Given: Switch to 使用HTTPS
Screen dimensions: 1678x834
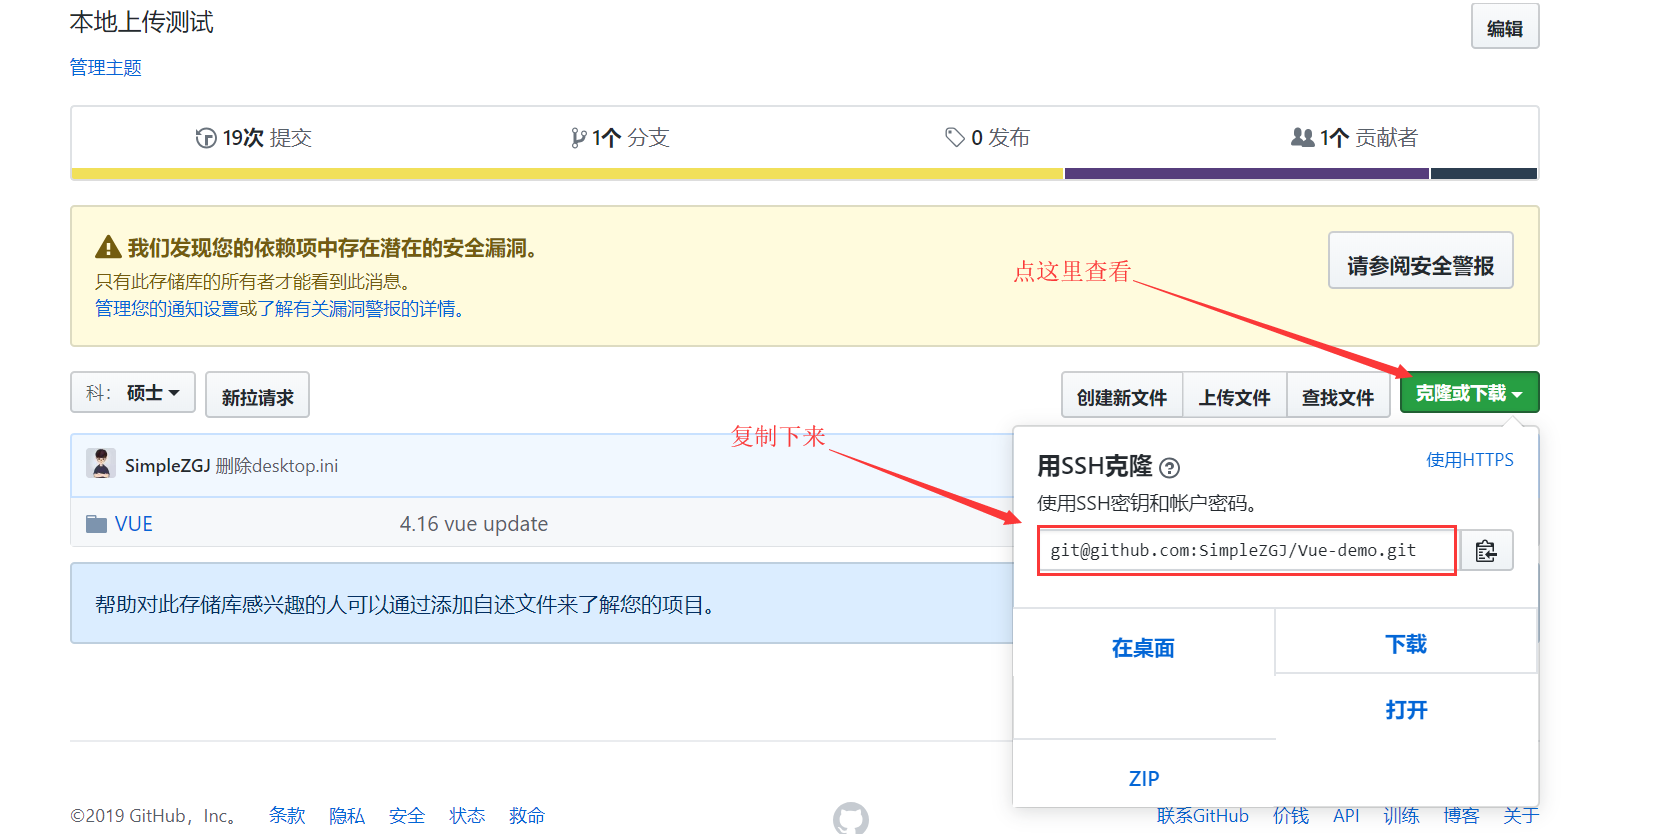Looking at the screenshot, I should point(1470,460).
